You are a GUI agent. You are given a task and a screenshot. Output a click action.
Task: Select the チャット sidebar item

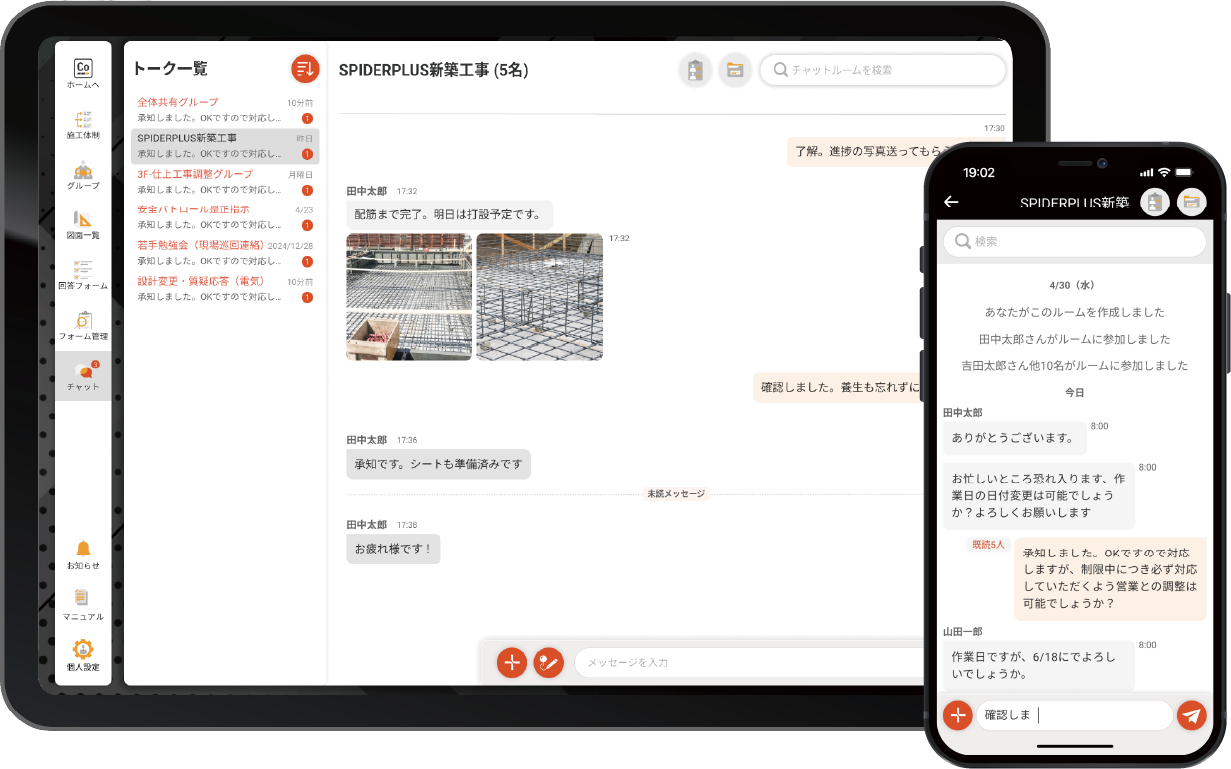pyautogui.click(x=83, y=376)
